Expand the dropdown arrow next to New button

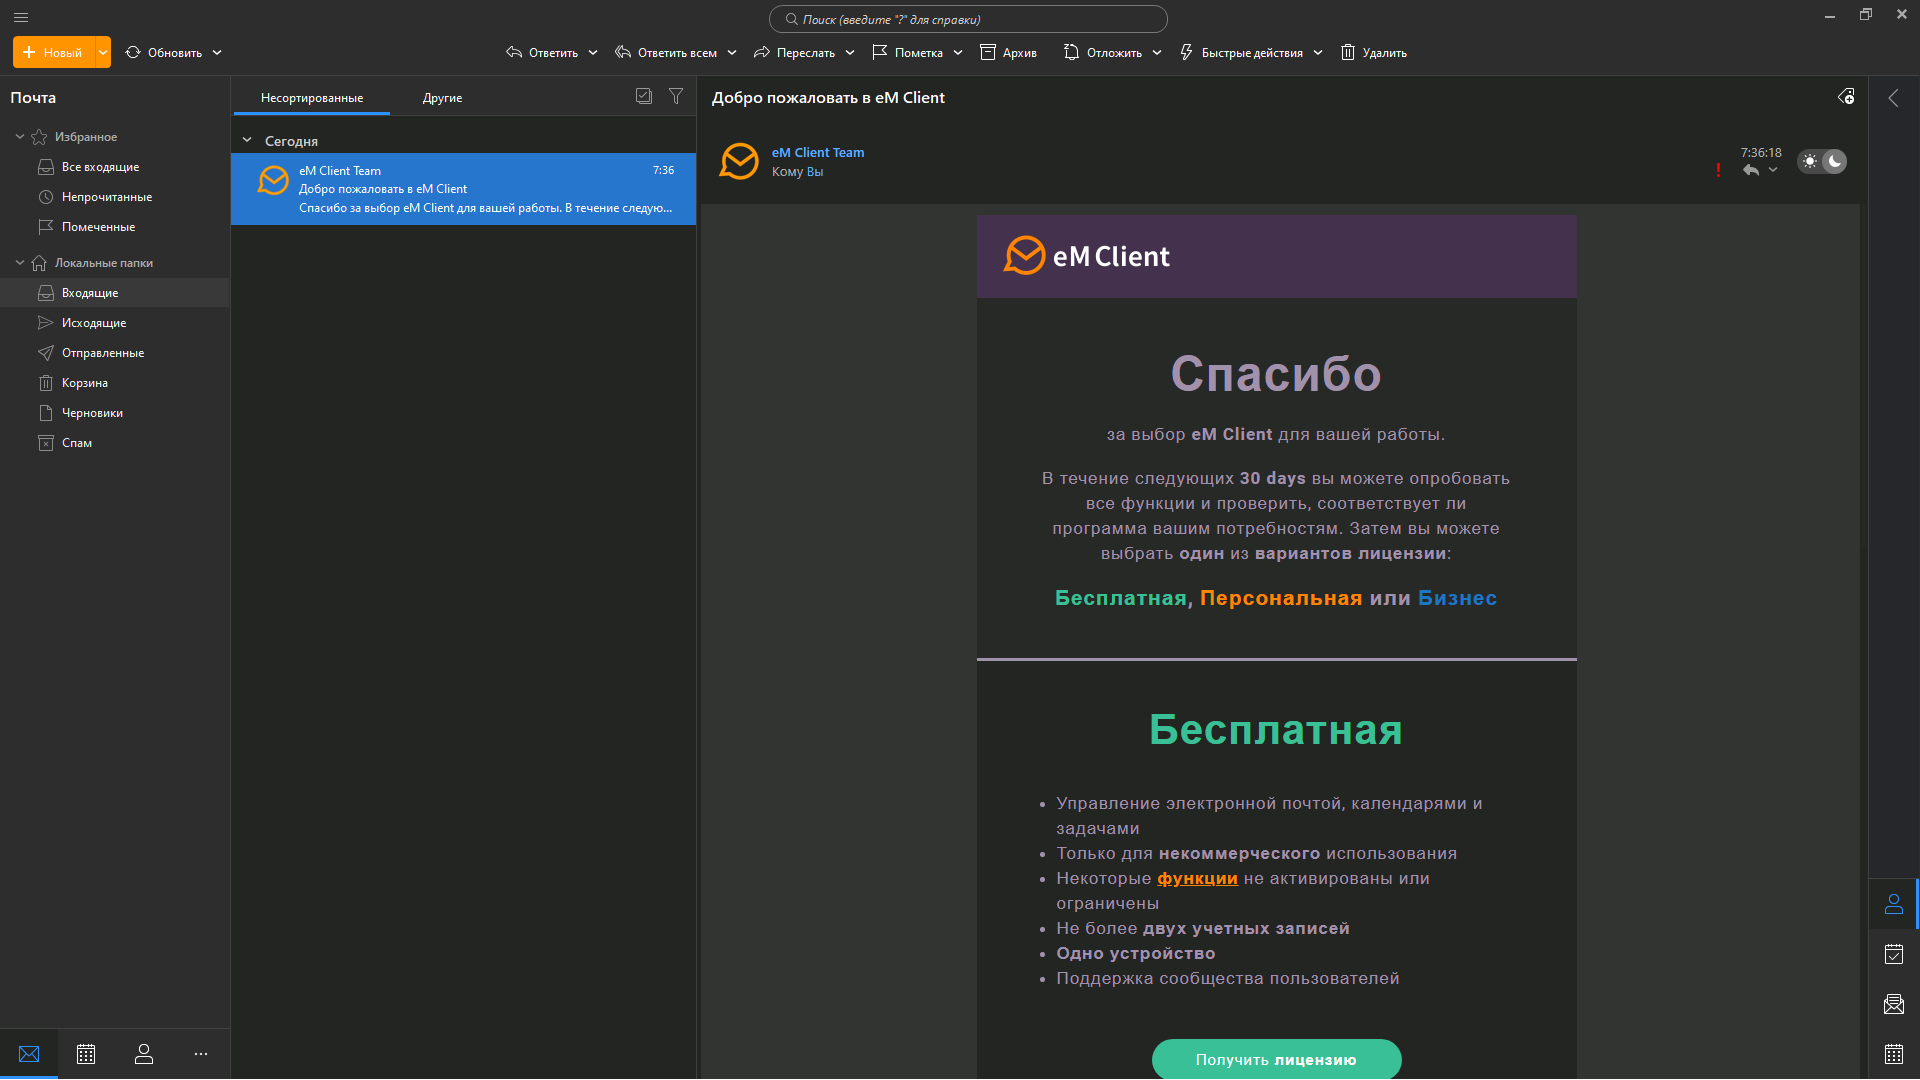[x=103, y=52]
